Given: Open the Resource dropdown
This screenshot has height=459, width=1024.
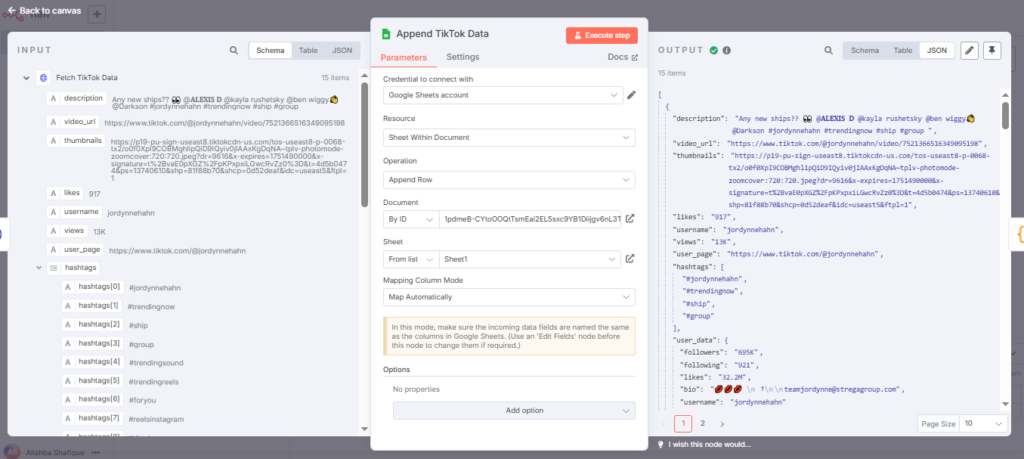Looking at the screenshot, I should tap(509, 137).
